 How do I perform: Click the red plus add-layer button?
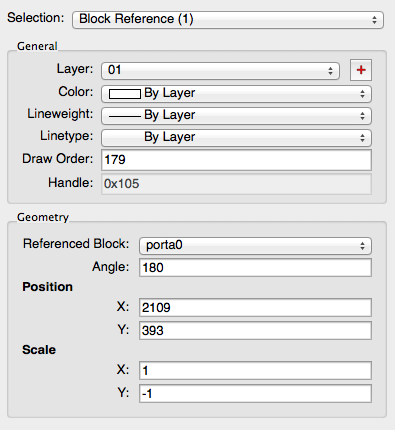pyautogui.click(x=361, y=70)
